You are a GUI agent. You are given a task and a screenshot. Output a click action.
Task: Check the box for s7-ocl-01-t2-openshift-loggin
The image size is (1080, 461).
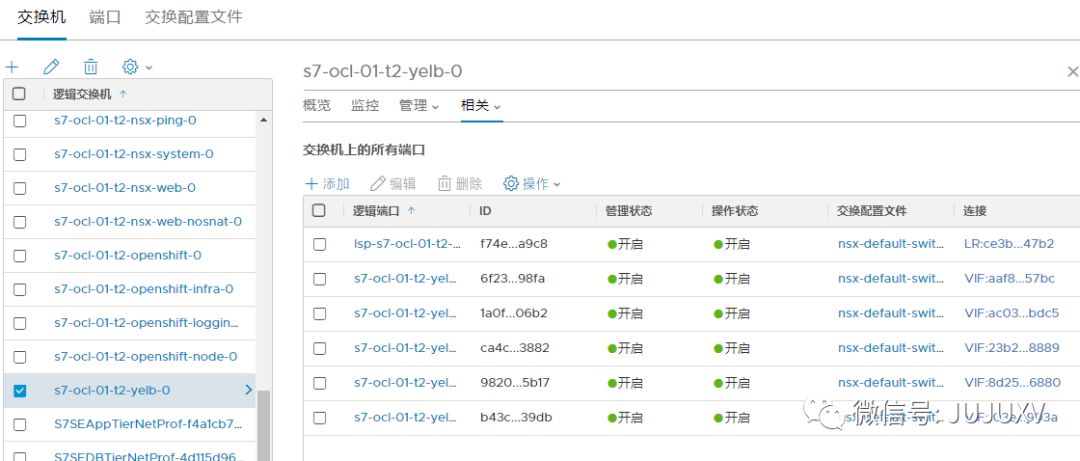click(x=20, y=323)
